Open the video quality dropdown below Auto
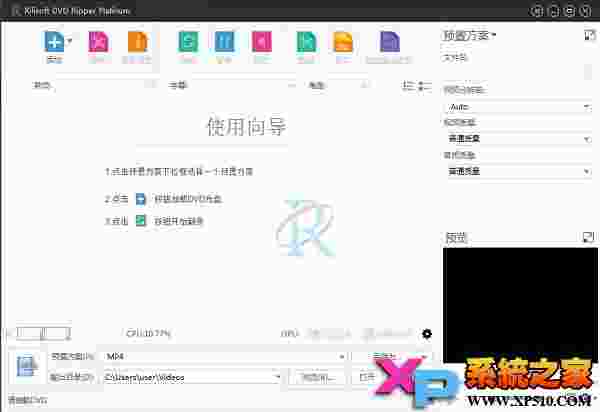The width and height of the screenshot is (600, 412). click(518, 139)
